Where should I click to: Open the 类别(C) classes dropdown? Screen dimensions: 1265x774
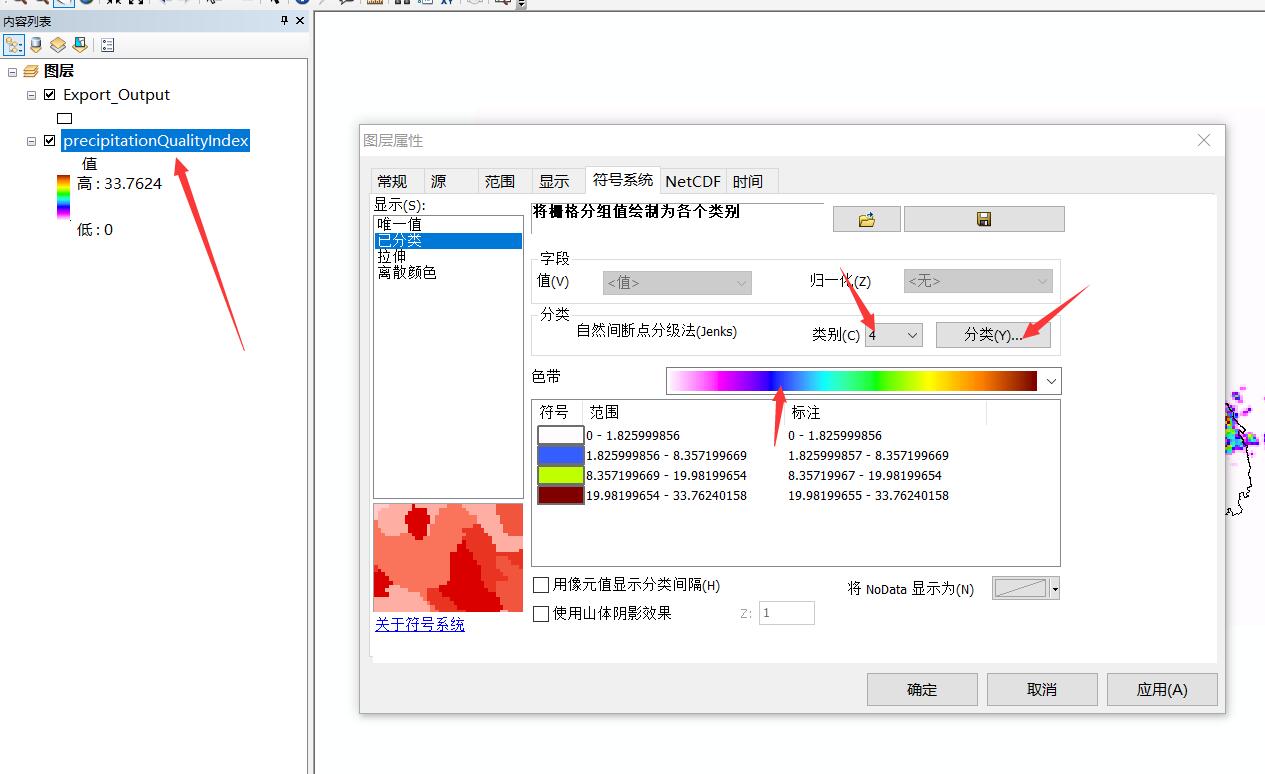click(912, 334)
